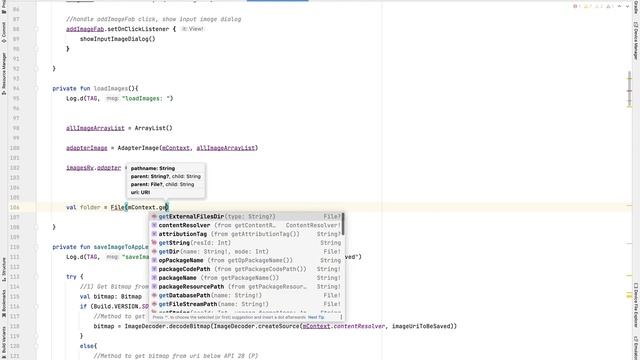Select attributionTag completion suggestion
Viewport: 640px width, 360px height.
[x=246, y=234]
